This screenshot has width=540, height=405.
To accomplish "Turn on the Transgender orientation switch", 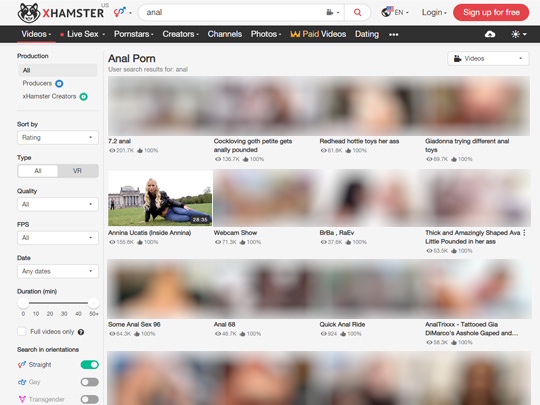I will tap(90, 399).
